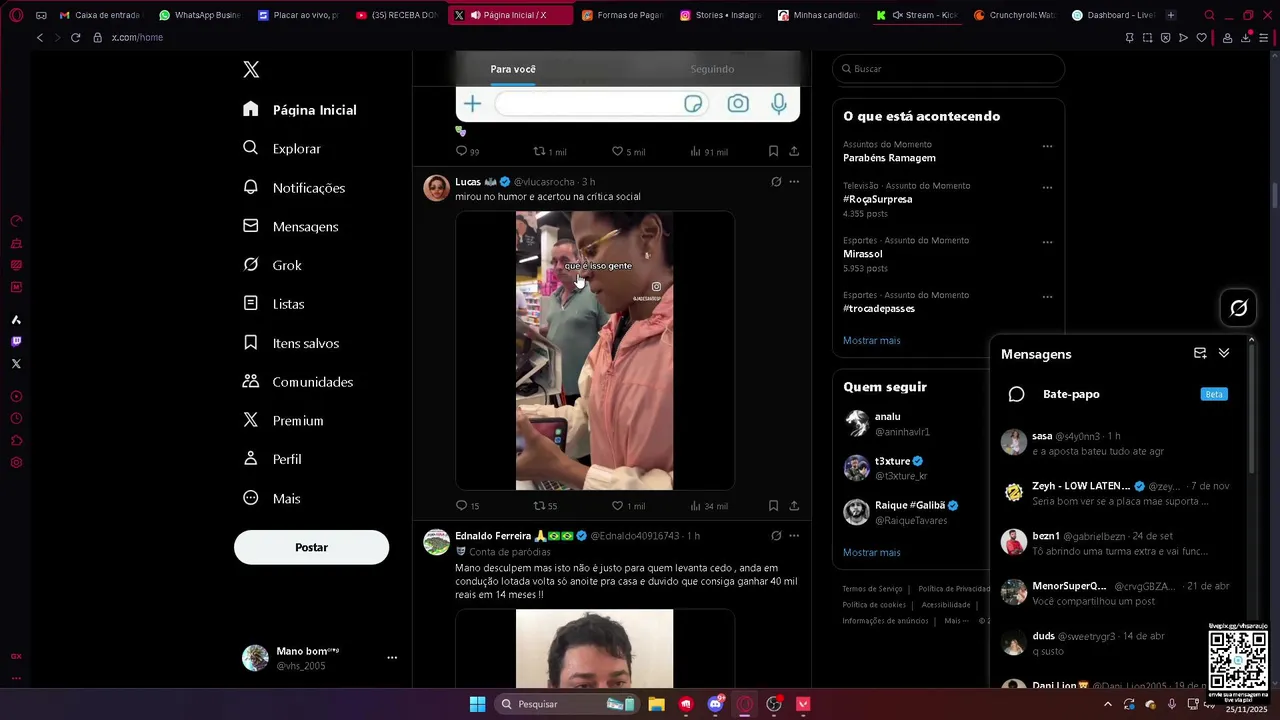Screen dimensions: 1280x720
Task: Click Grok icon on Lucas's post
Action: [x=776, y=182]
